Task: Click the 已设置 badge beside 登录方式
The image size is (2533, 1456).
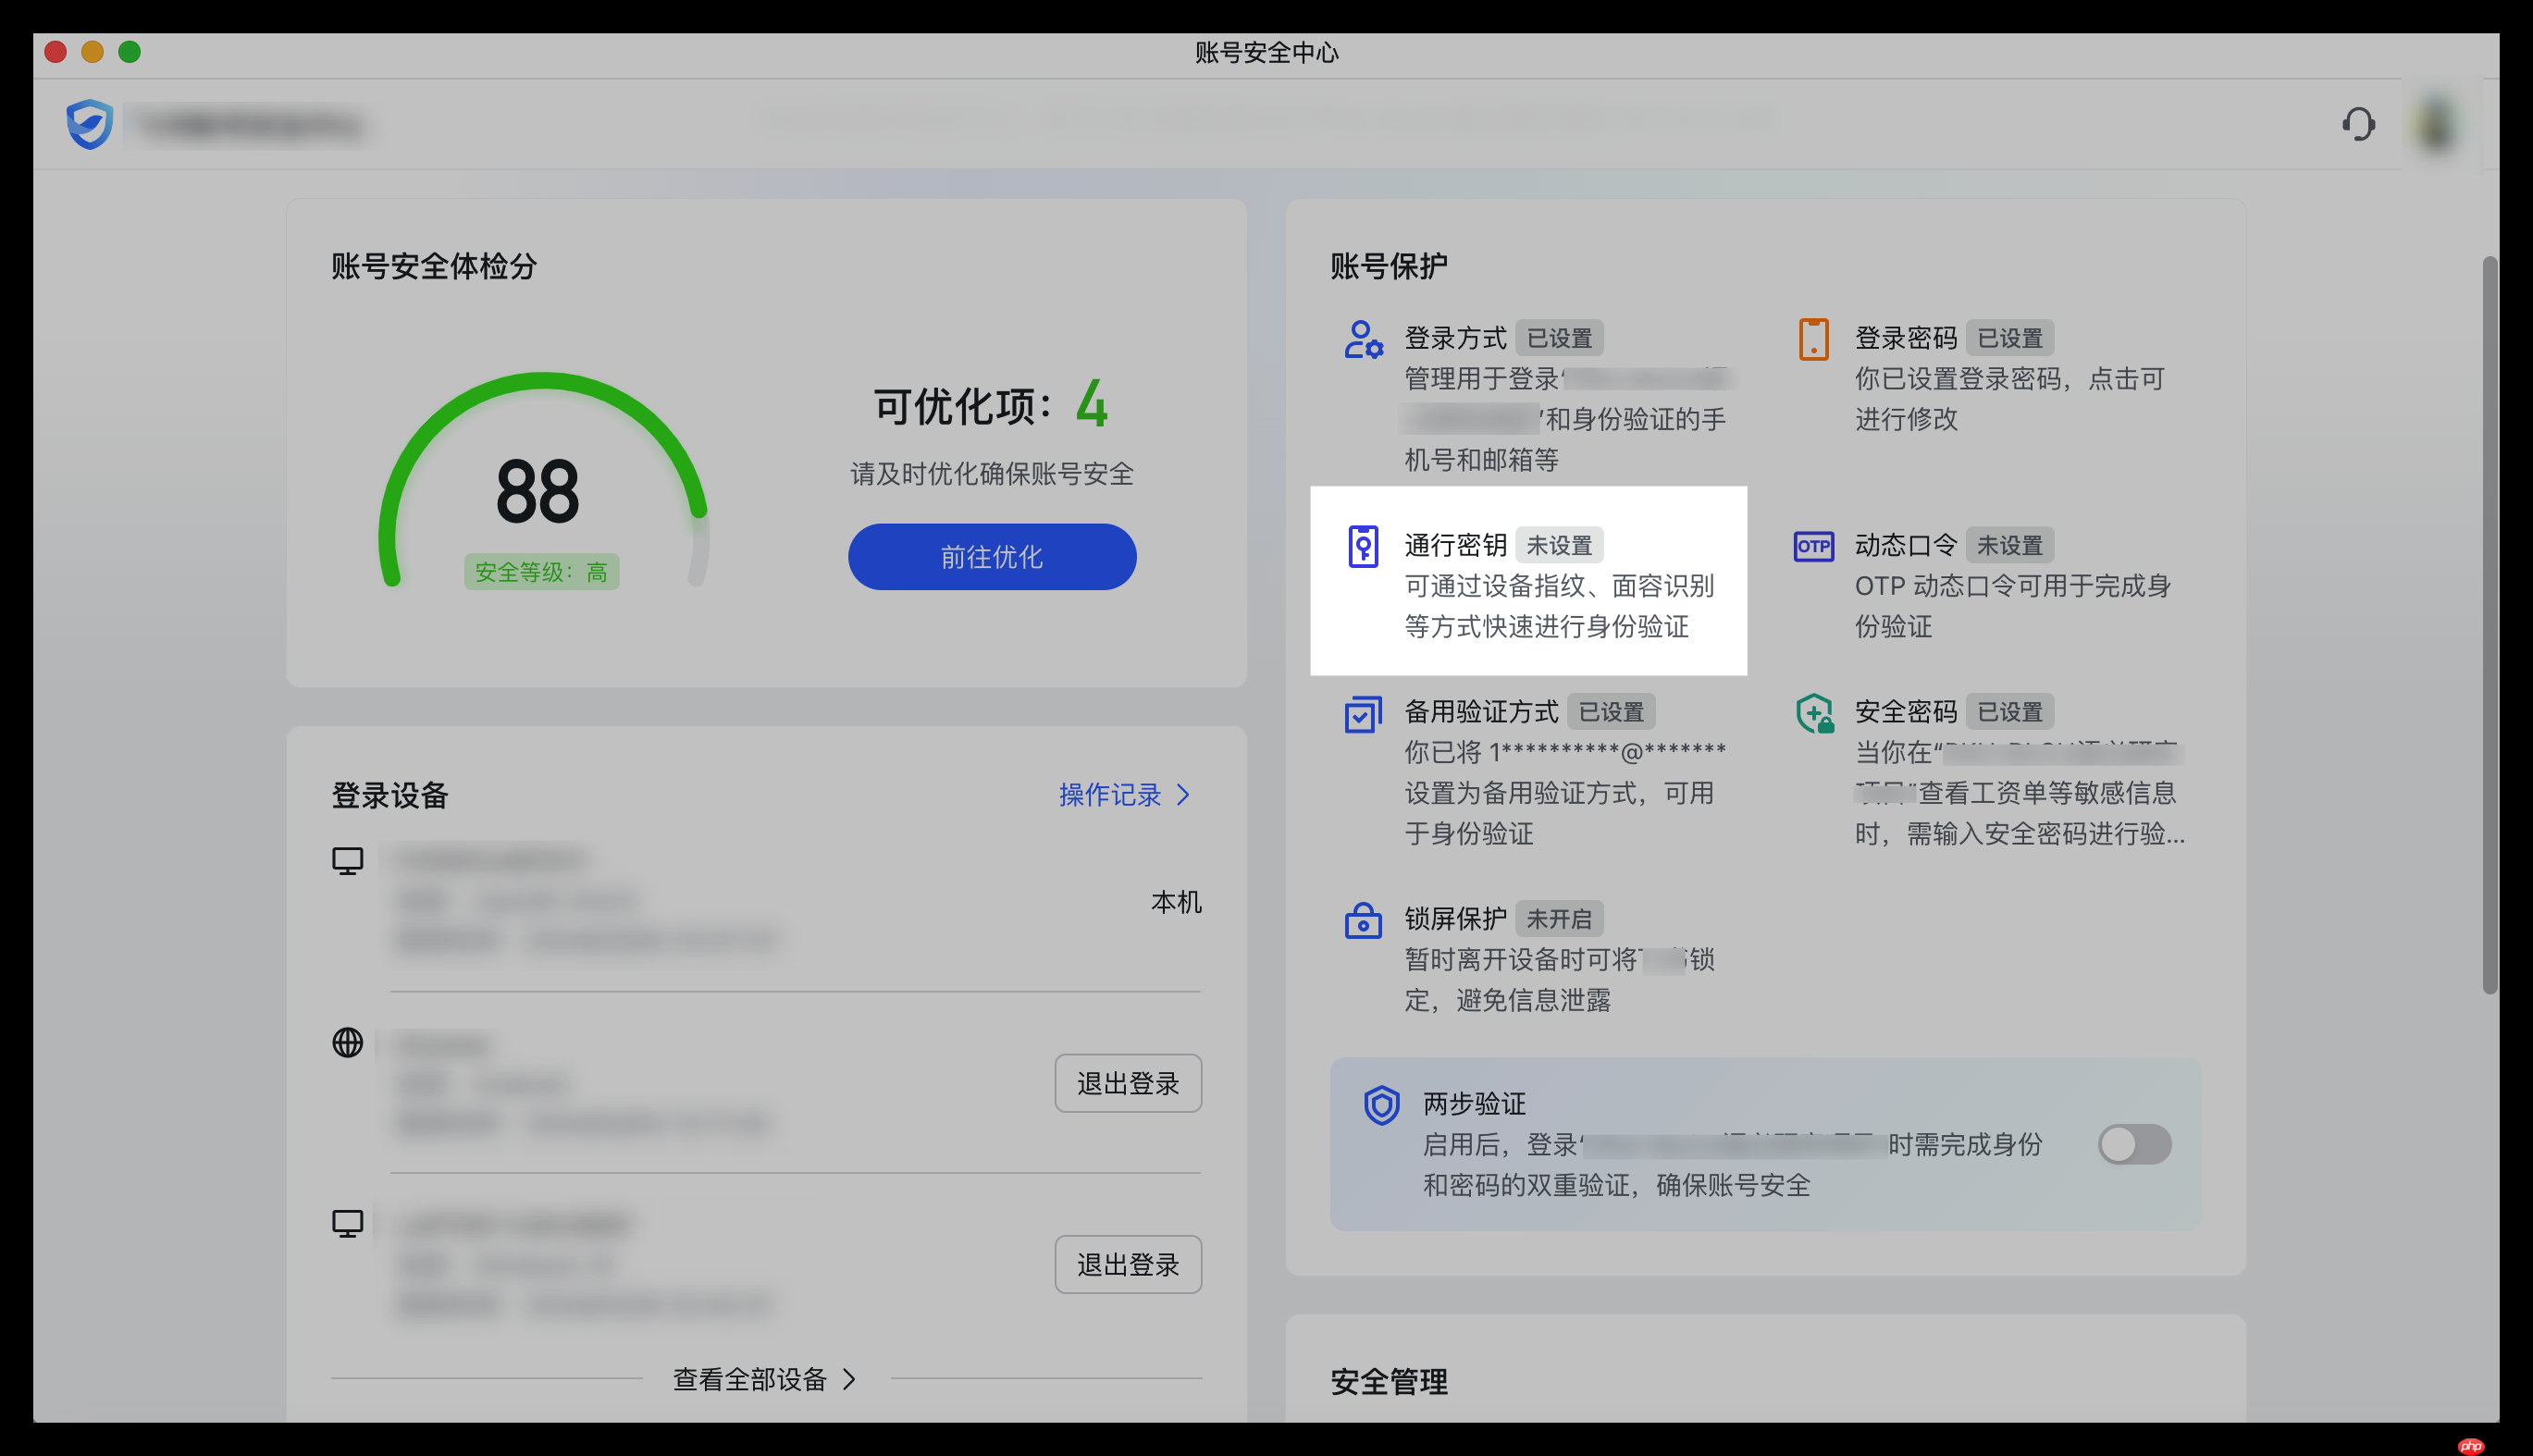Action: pos(1559,338)
